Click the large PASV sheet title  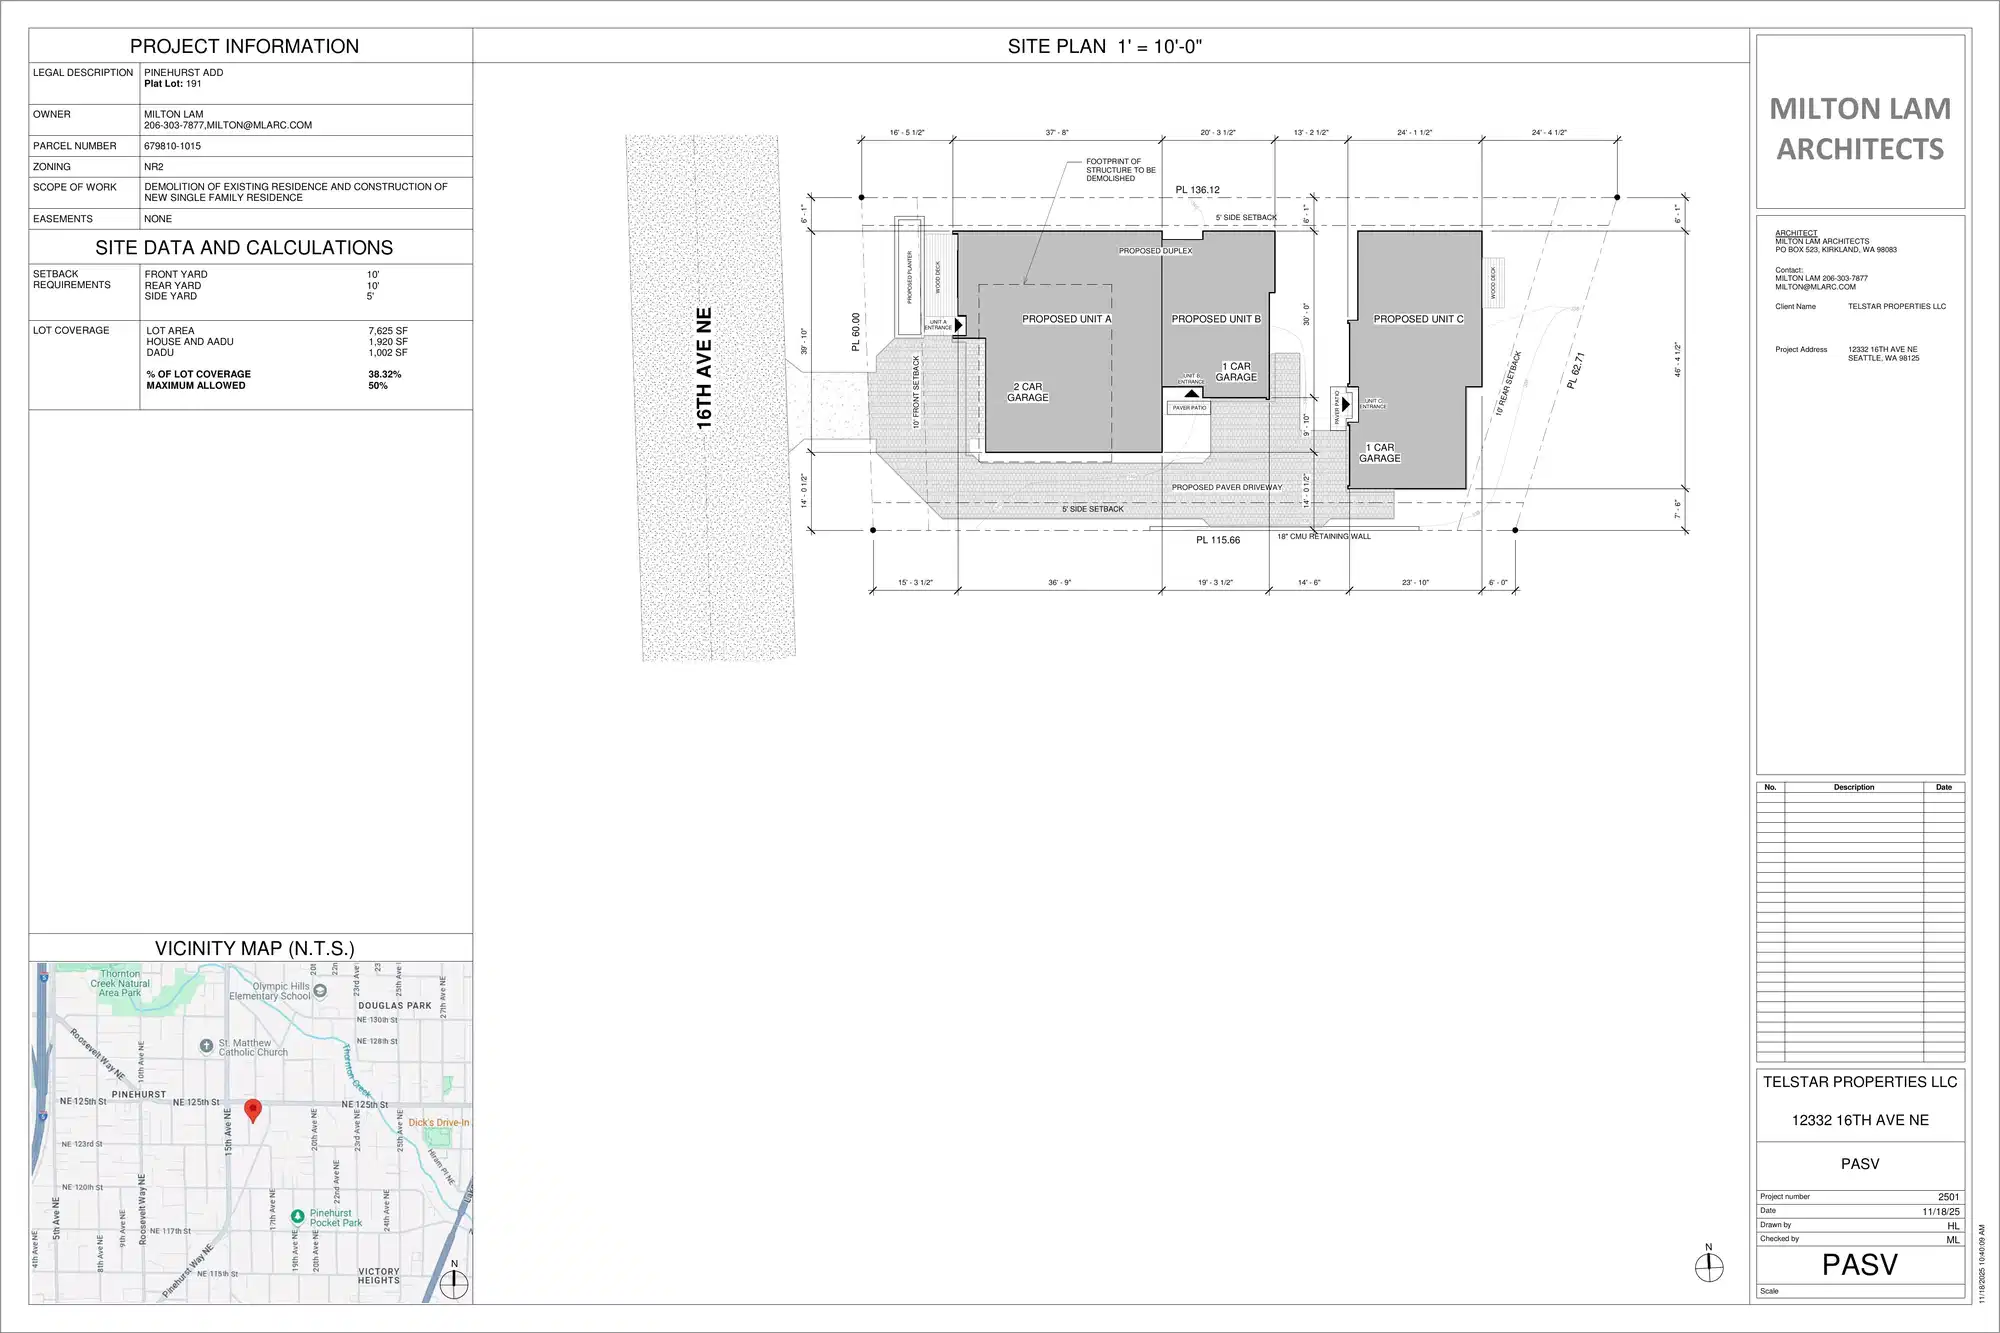[1860, 1265]
